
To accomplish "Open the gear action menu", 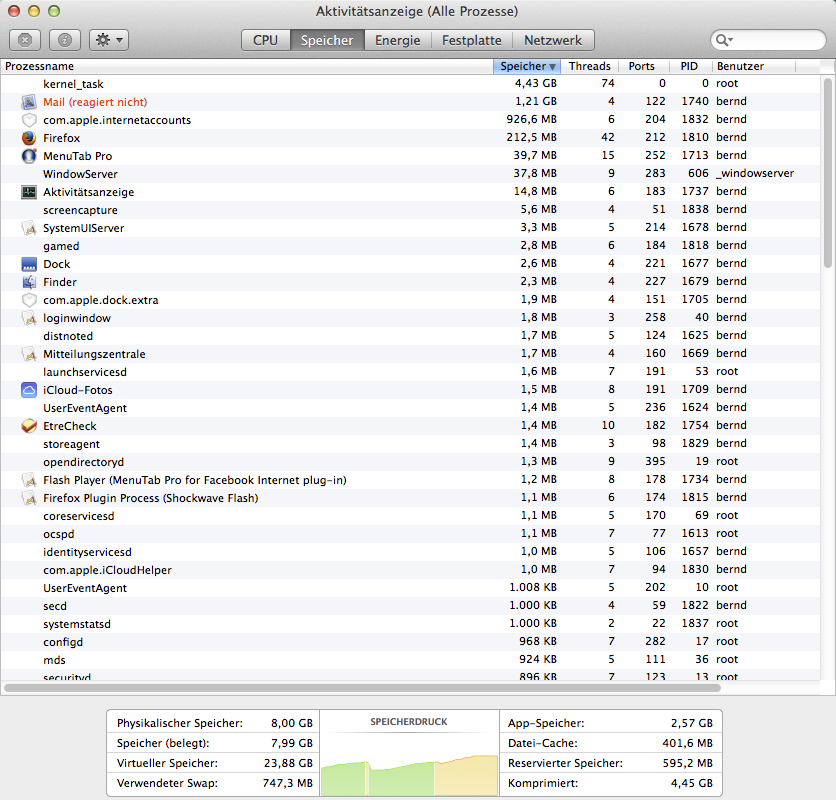I will (109, 40).
